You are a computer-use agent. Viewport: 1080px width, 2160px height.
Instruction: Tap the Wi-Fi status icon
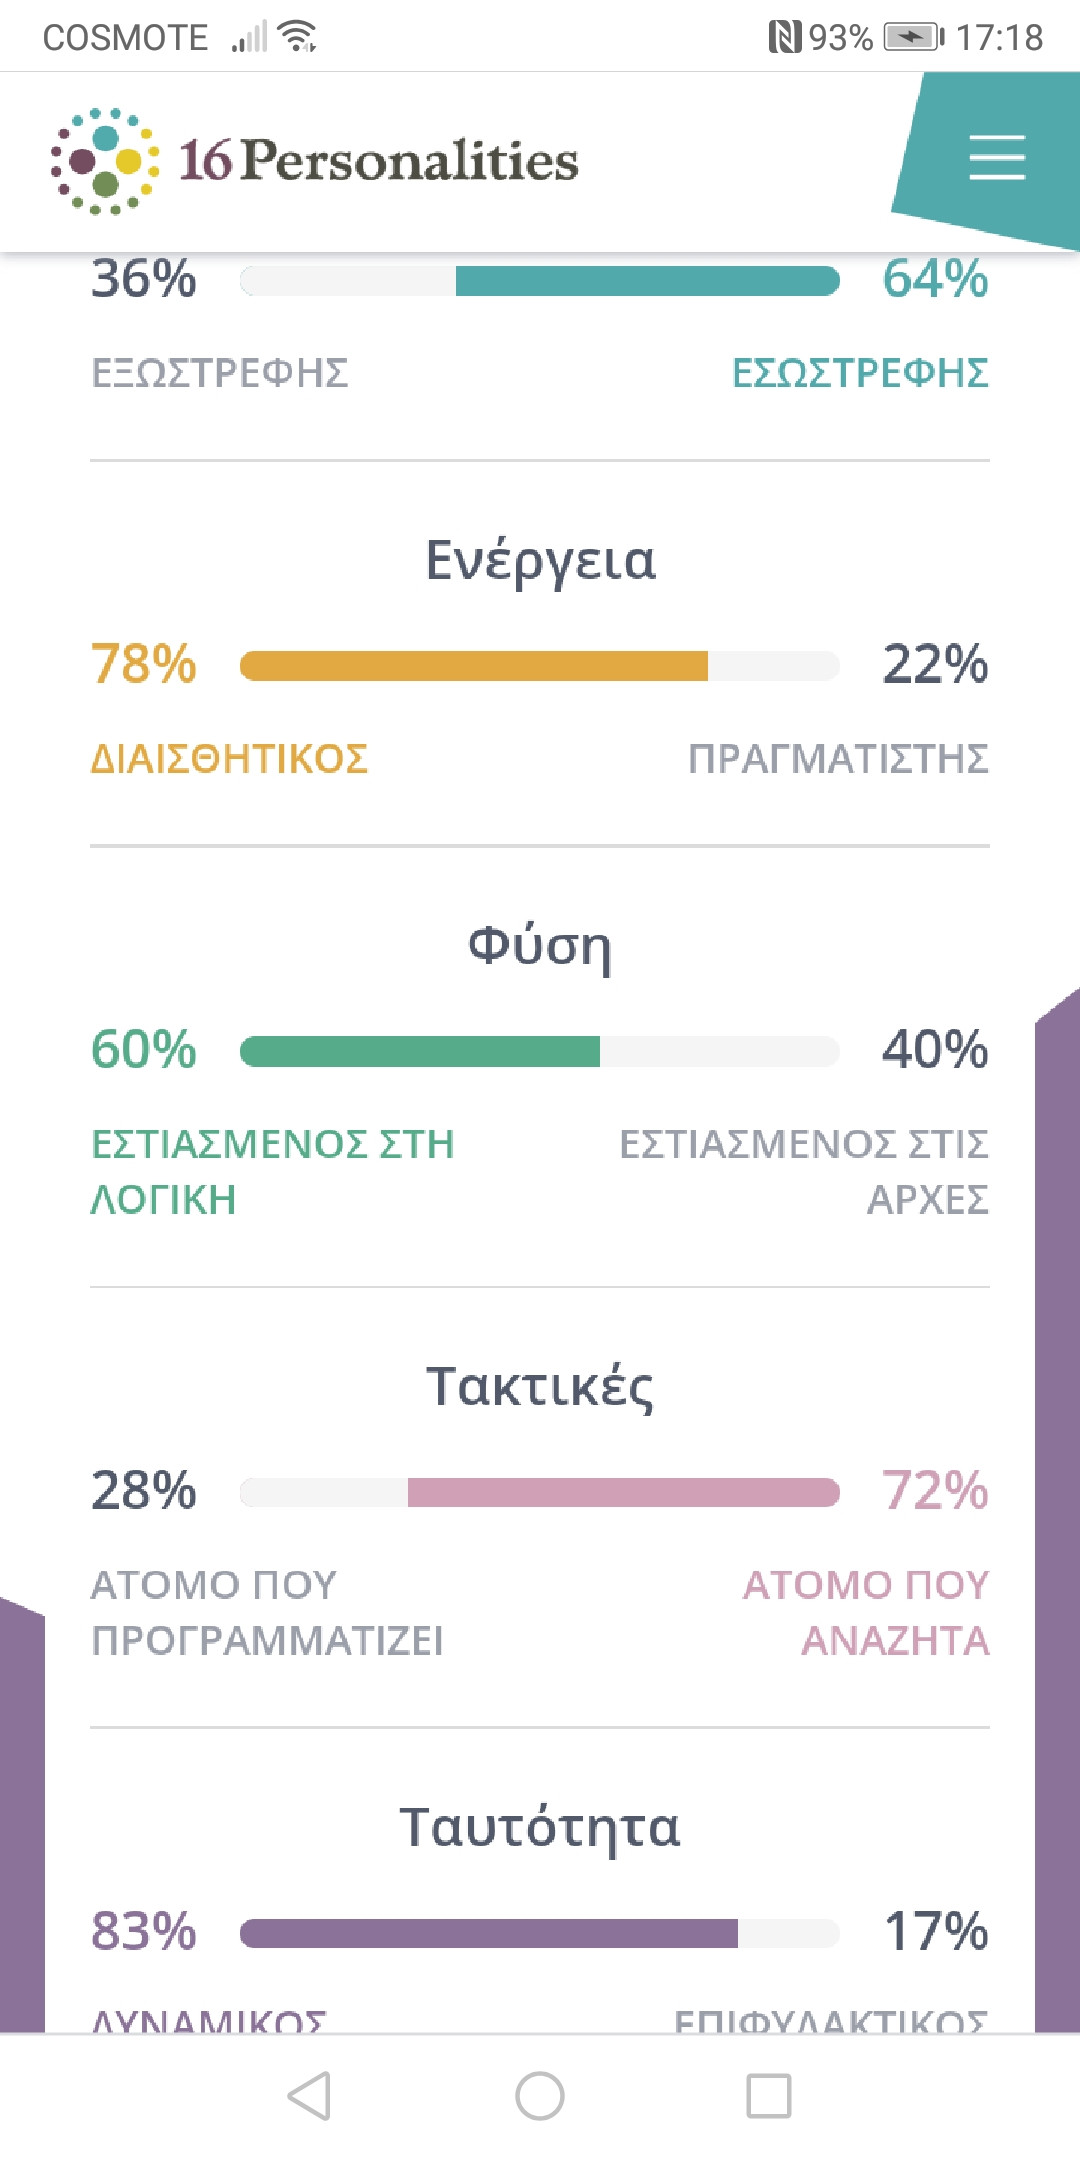pyautogui.click(x=298, y=37)
